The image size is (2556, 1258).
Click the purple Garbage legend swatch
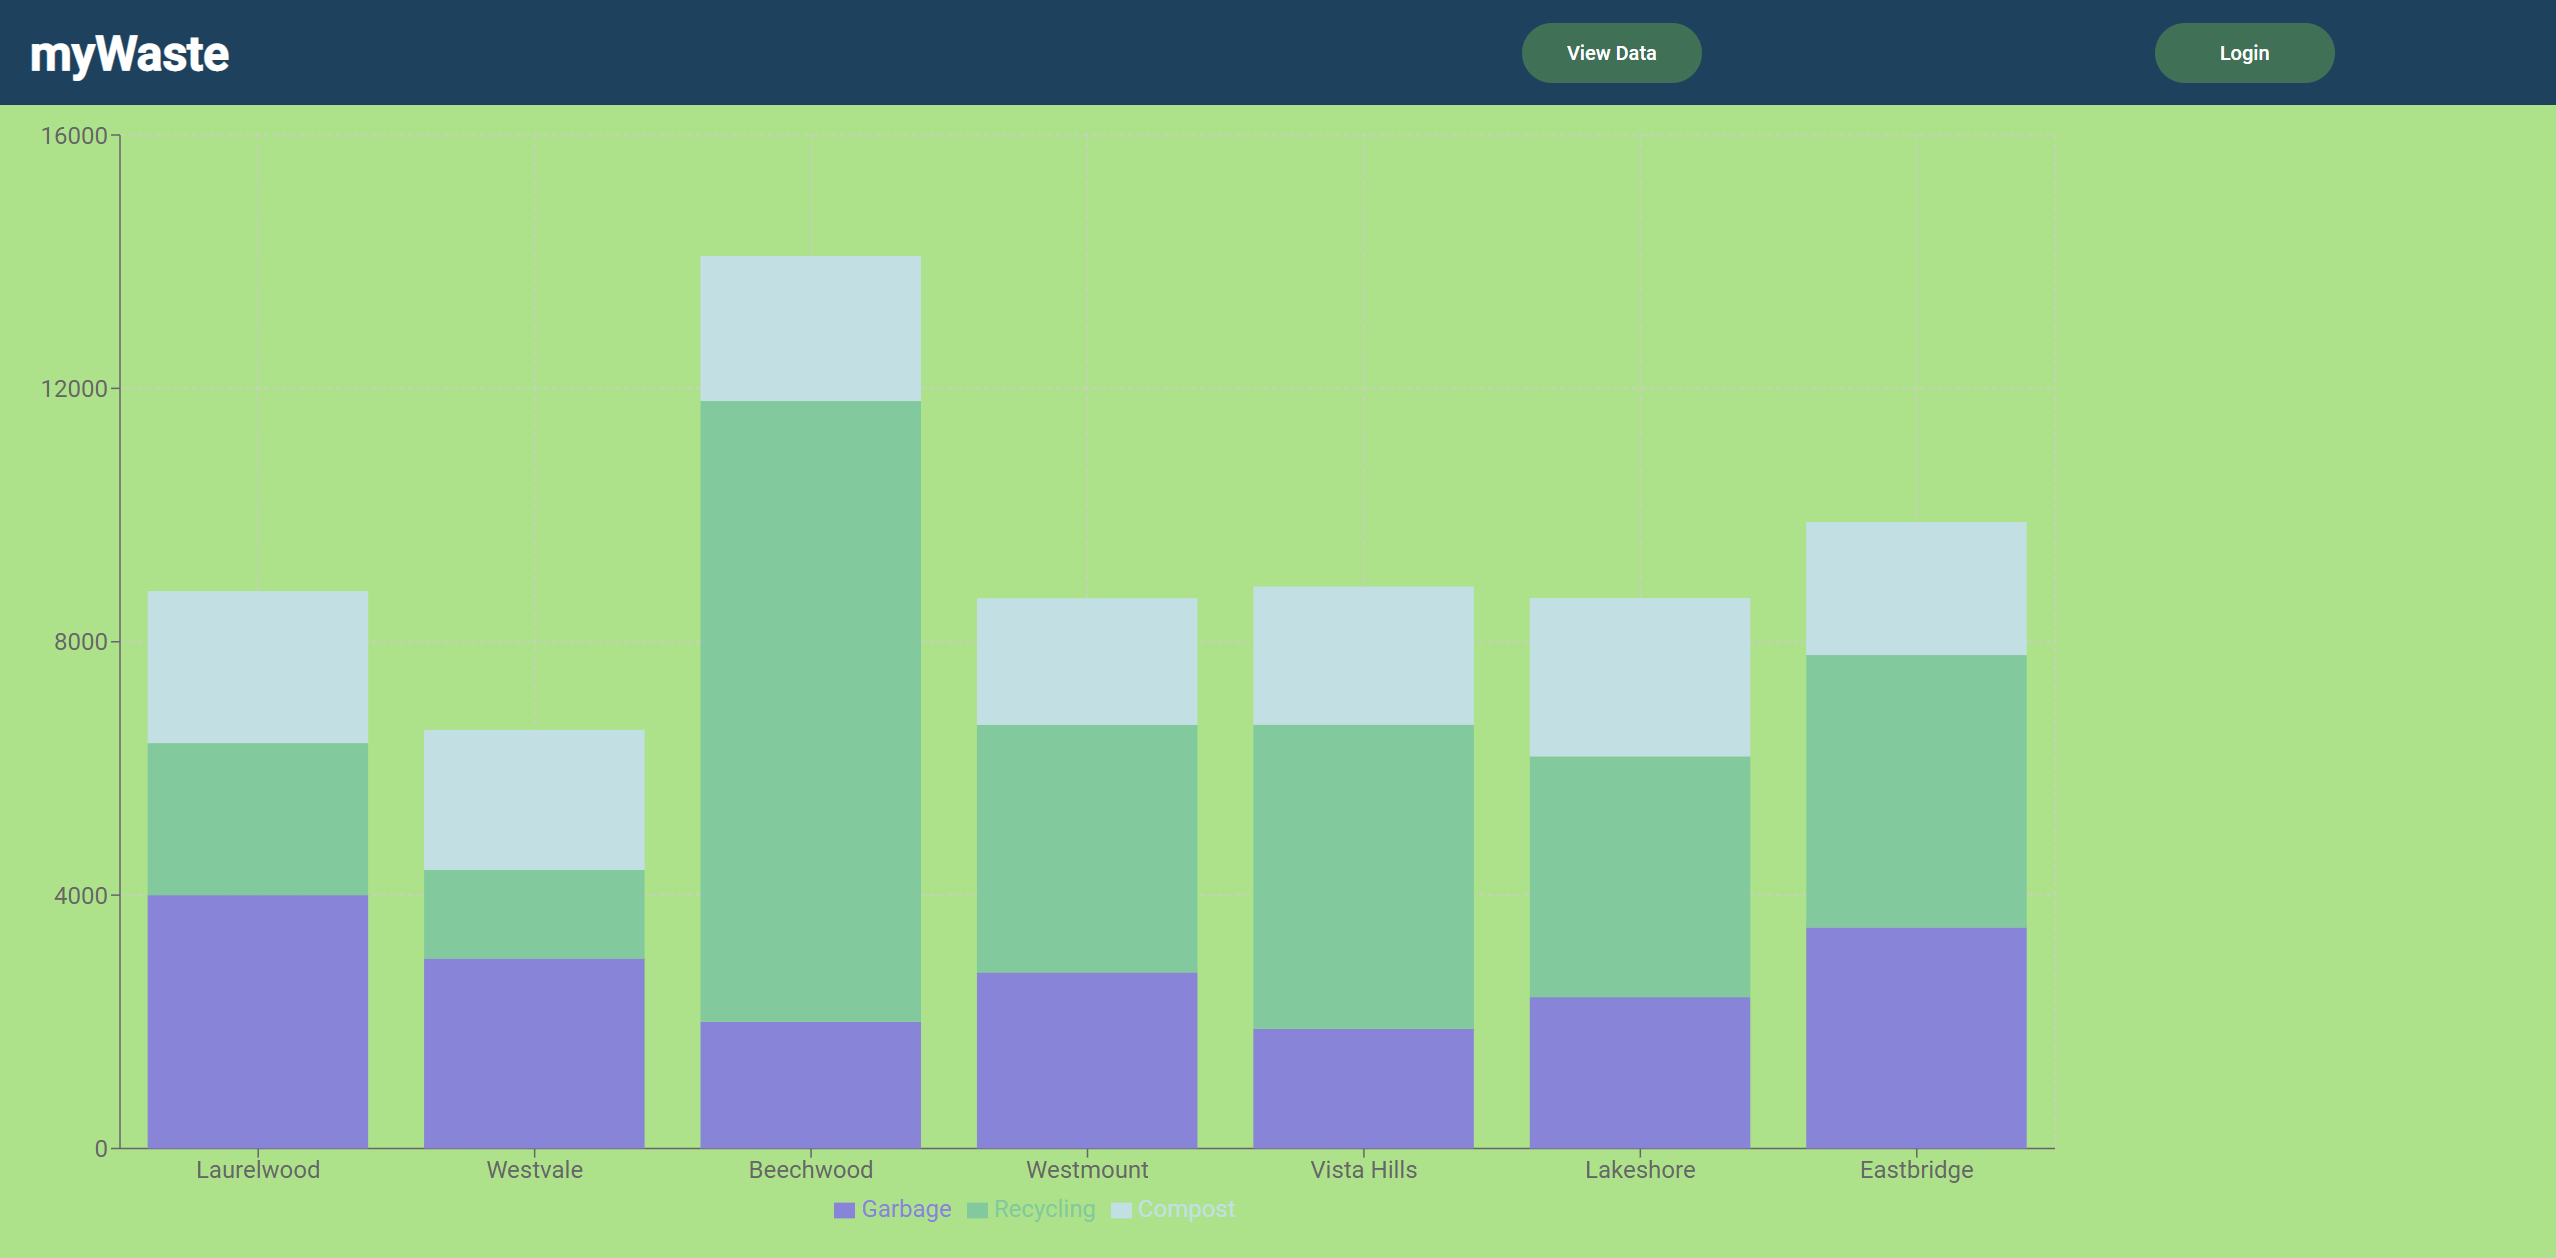(844, 1210)
